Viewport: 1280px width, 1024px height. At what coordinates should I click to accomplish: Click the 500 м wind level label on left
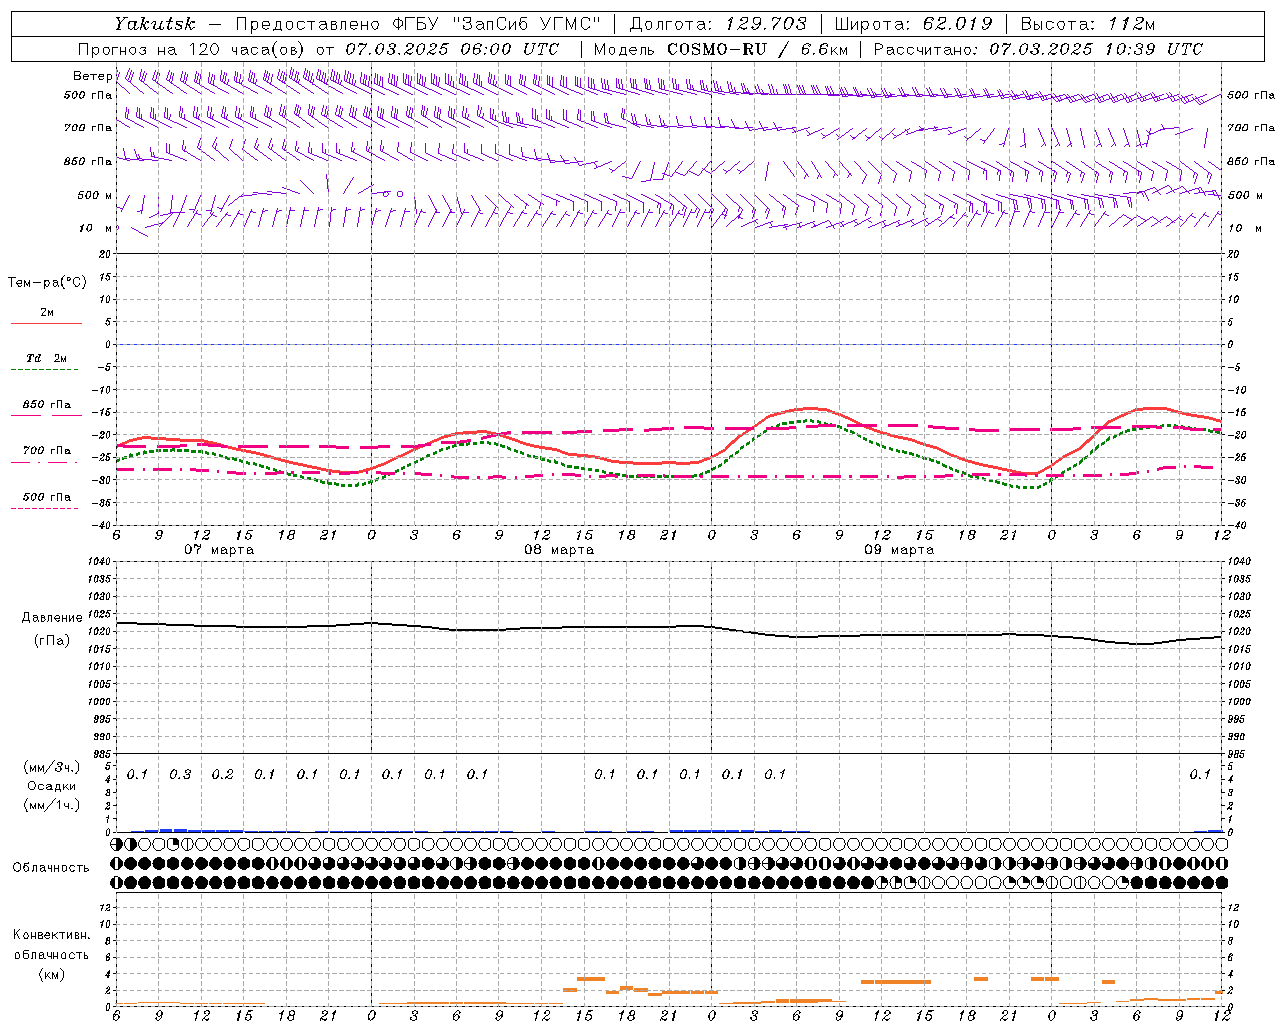(x=95, y=196)
